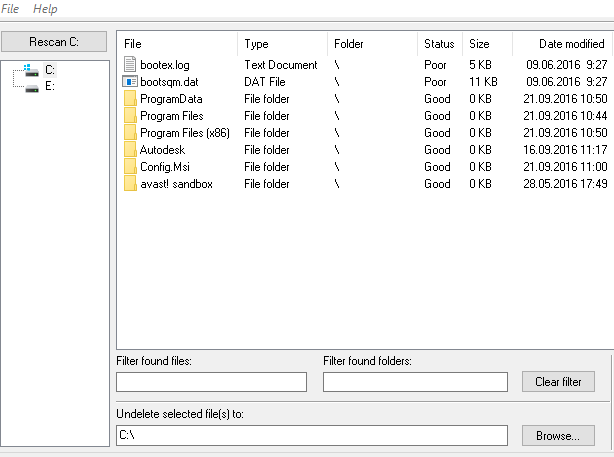Click the date 21.09.2016 10:44
The width and height of the screenshot is (614, 457).
565,116
